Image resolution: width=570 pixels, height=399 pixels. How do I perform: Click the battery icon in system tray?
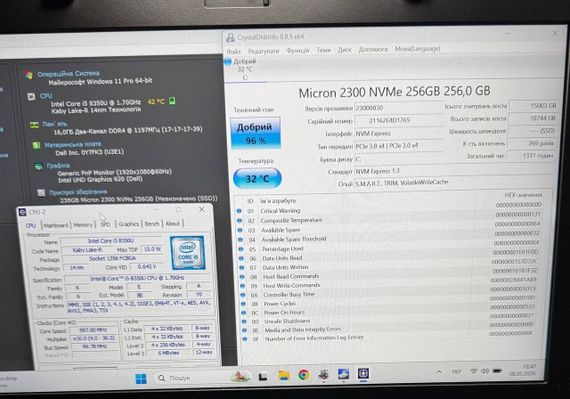[x=497, y=371]
